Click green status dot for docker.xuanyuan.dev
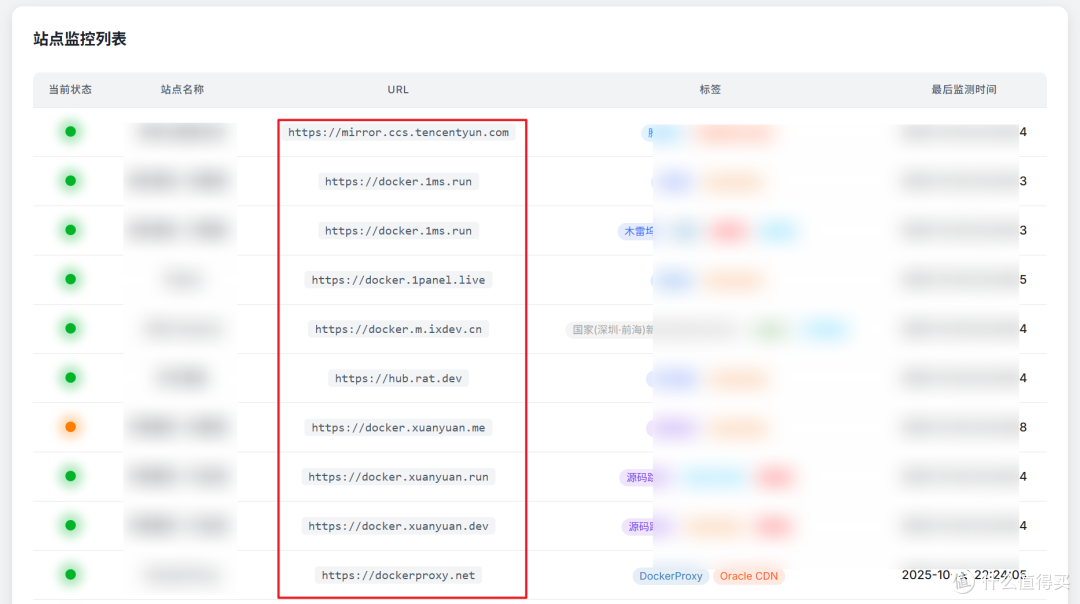Image resolution: width=1080 pixels, height=604 pixels. click(x=70, y=525)
